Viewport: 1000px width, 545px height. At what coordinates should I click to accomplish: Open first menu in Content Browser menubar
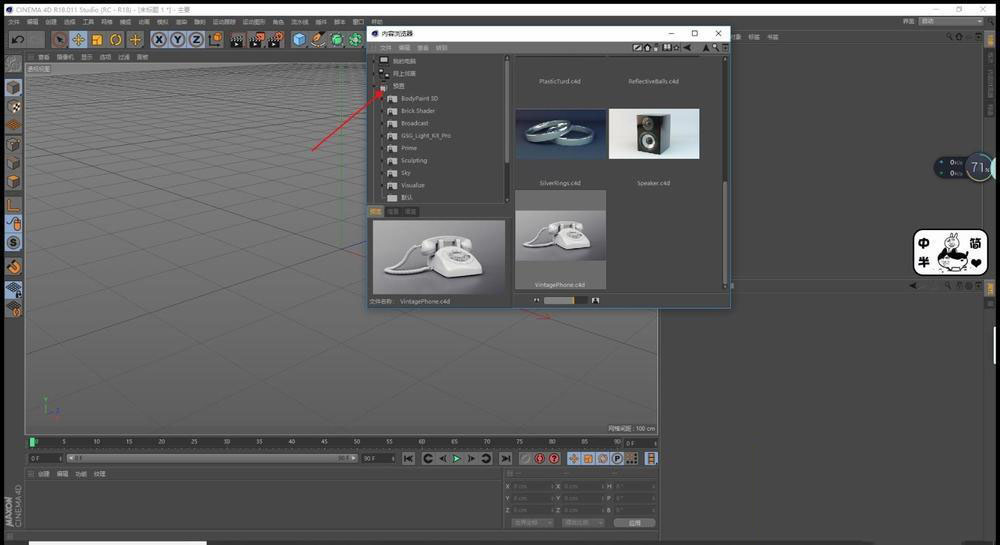pyautogui.click(x=385, y=48)
